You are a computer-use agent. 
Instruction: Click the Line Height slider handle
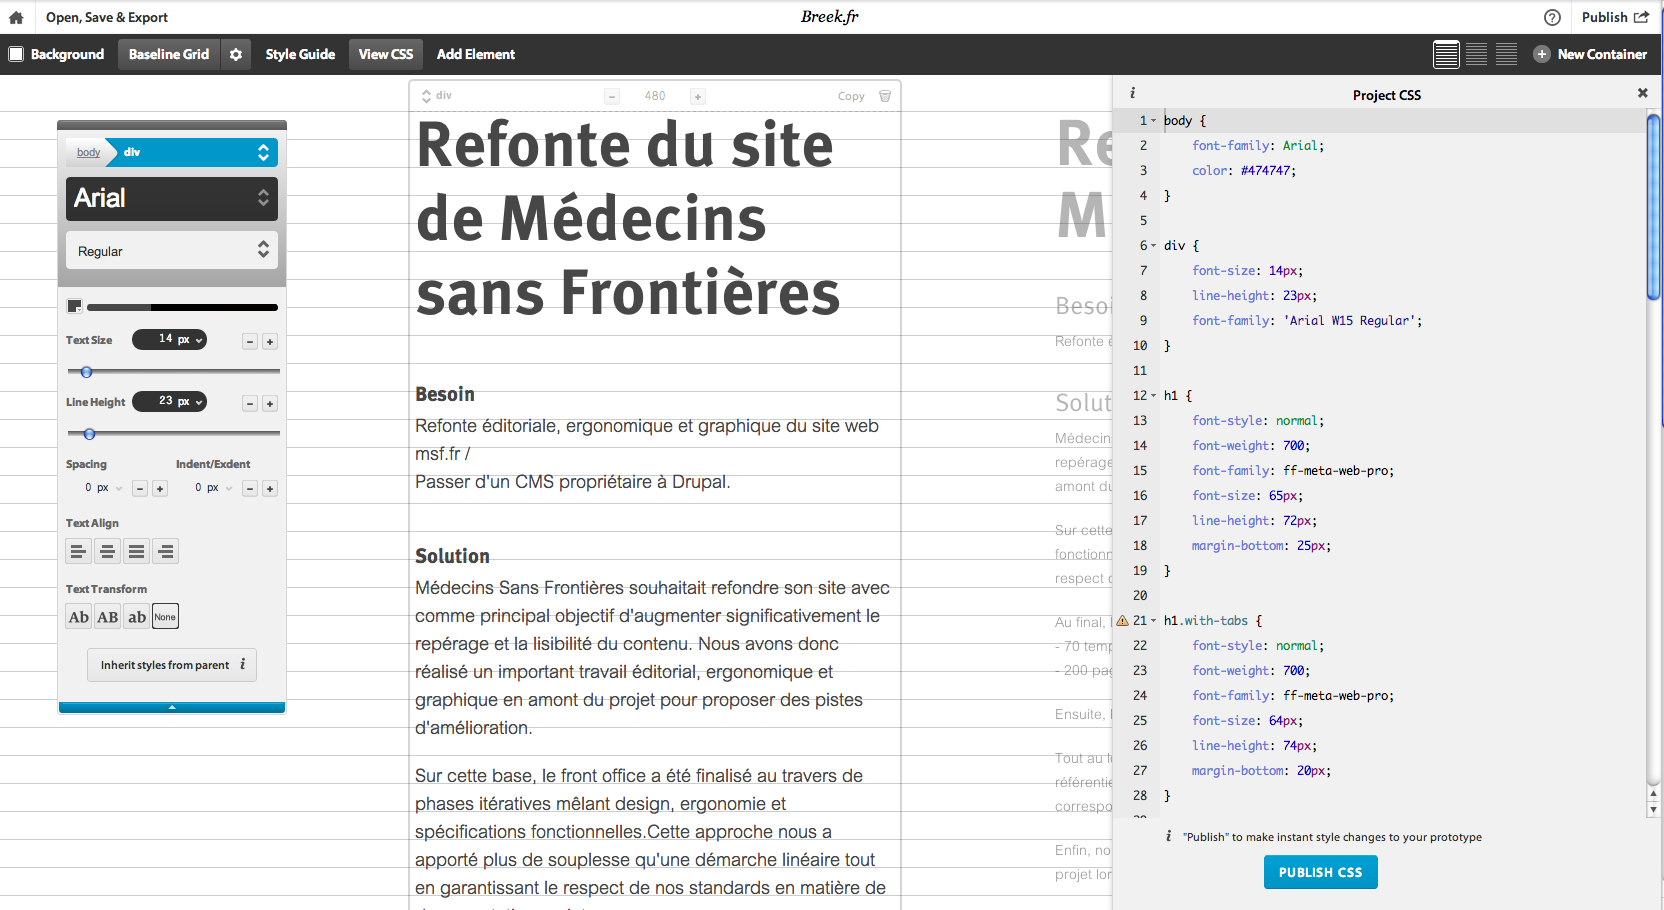tap(89, 434)
